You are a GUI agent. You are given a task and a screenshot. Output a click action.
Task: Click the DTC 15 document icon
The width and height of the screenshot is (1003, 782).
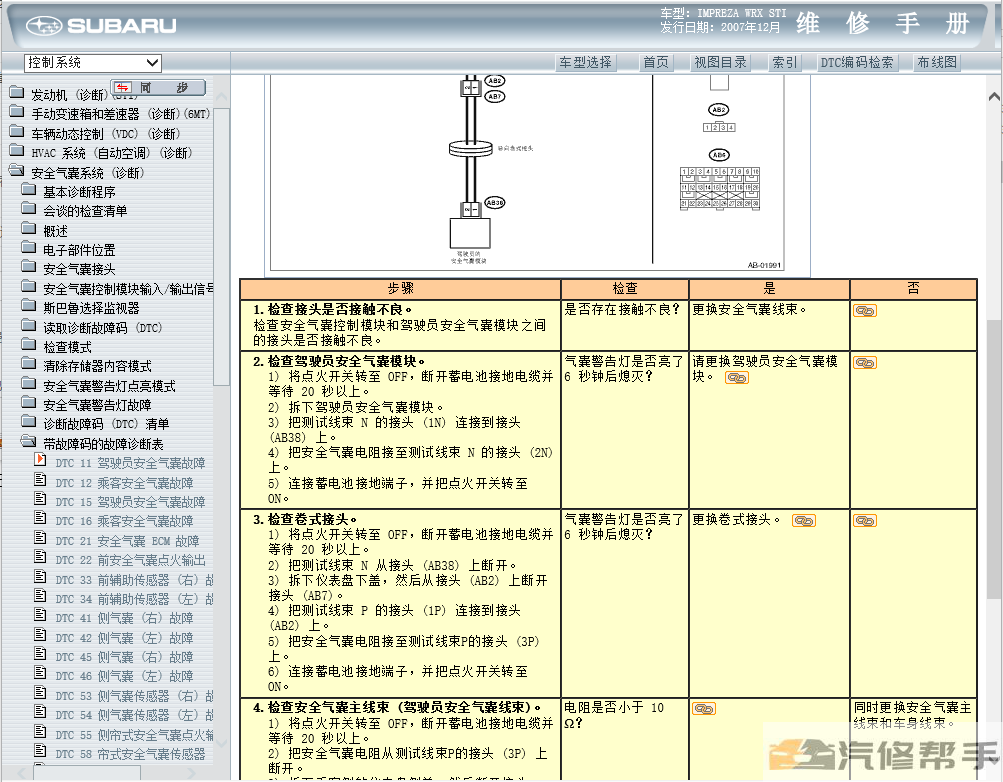40,500
